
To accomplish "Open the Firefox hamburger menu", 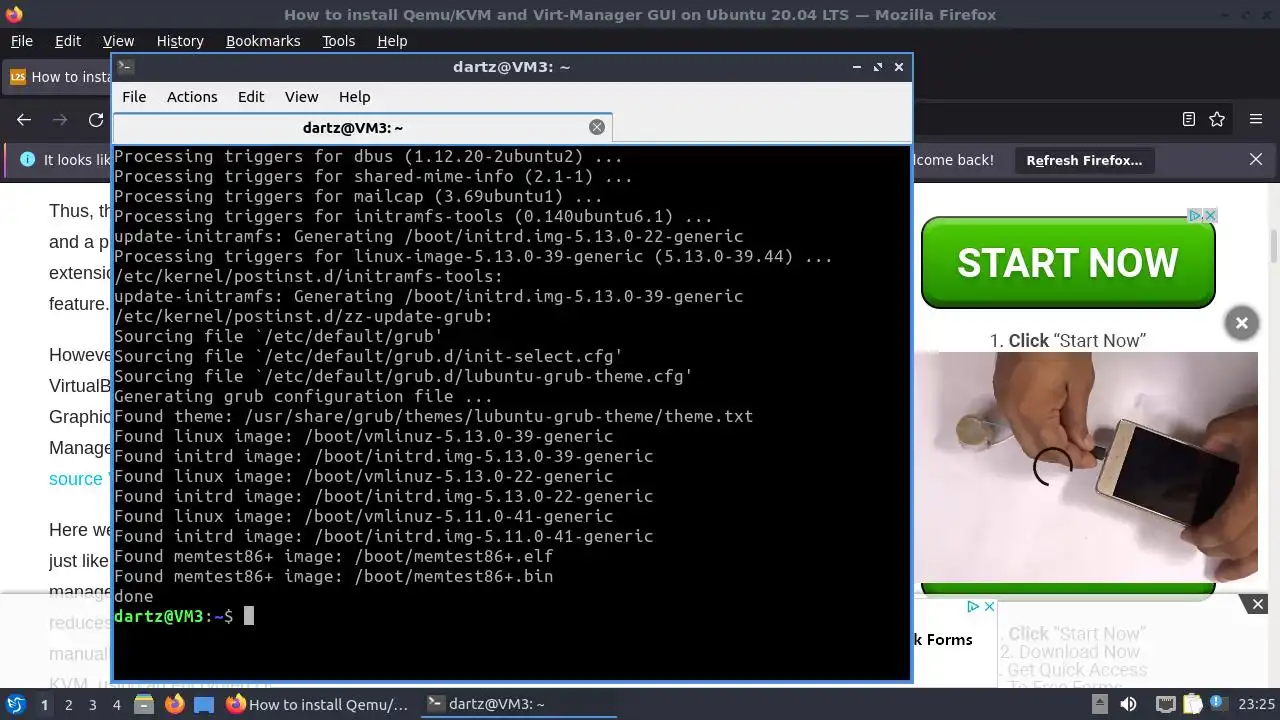I will point(1256,120).
